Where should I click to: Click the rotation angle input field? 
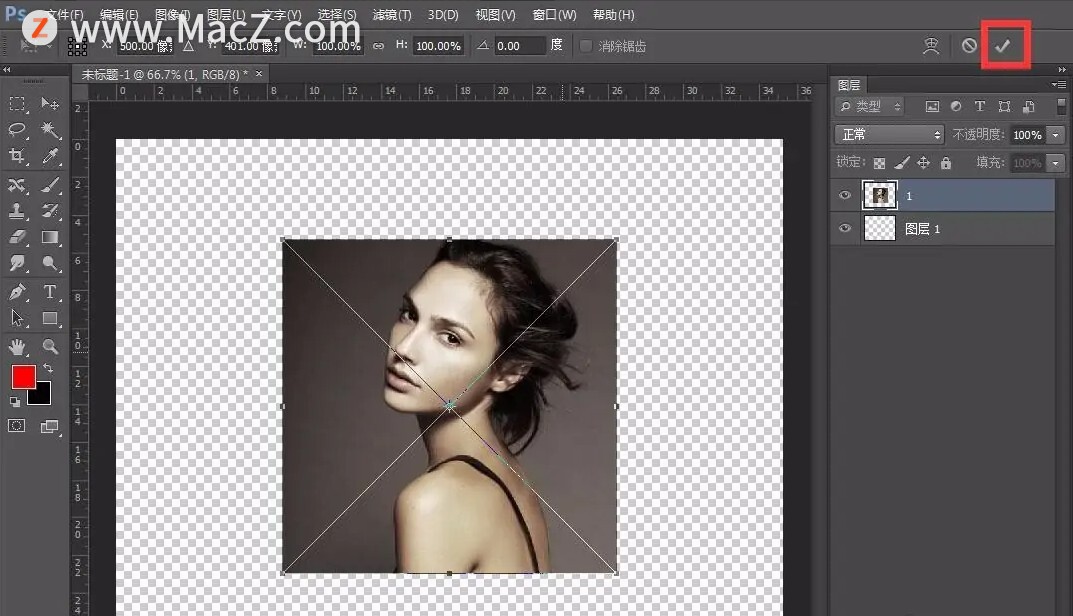coord(521,46)
